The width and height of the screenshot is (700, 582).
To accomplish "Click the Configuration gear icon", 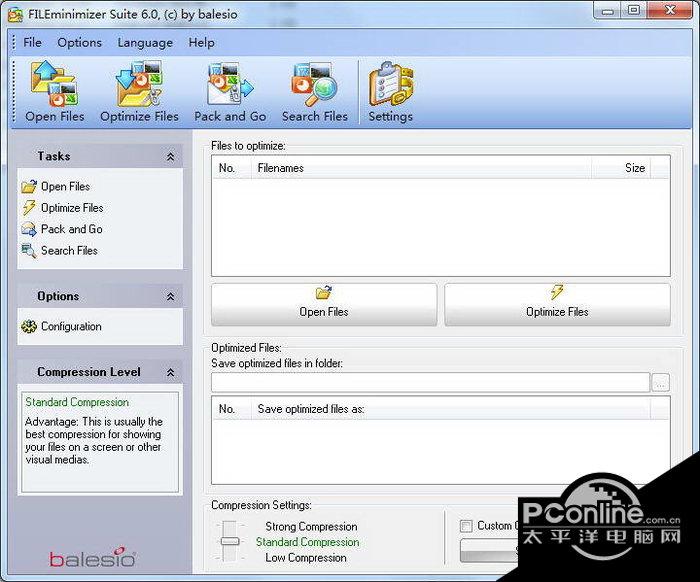I will pos(29,326).
